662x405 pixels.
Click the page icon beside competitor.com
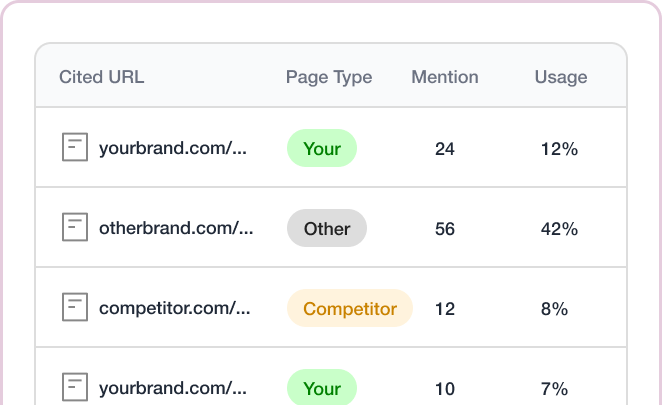75,307
